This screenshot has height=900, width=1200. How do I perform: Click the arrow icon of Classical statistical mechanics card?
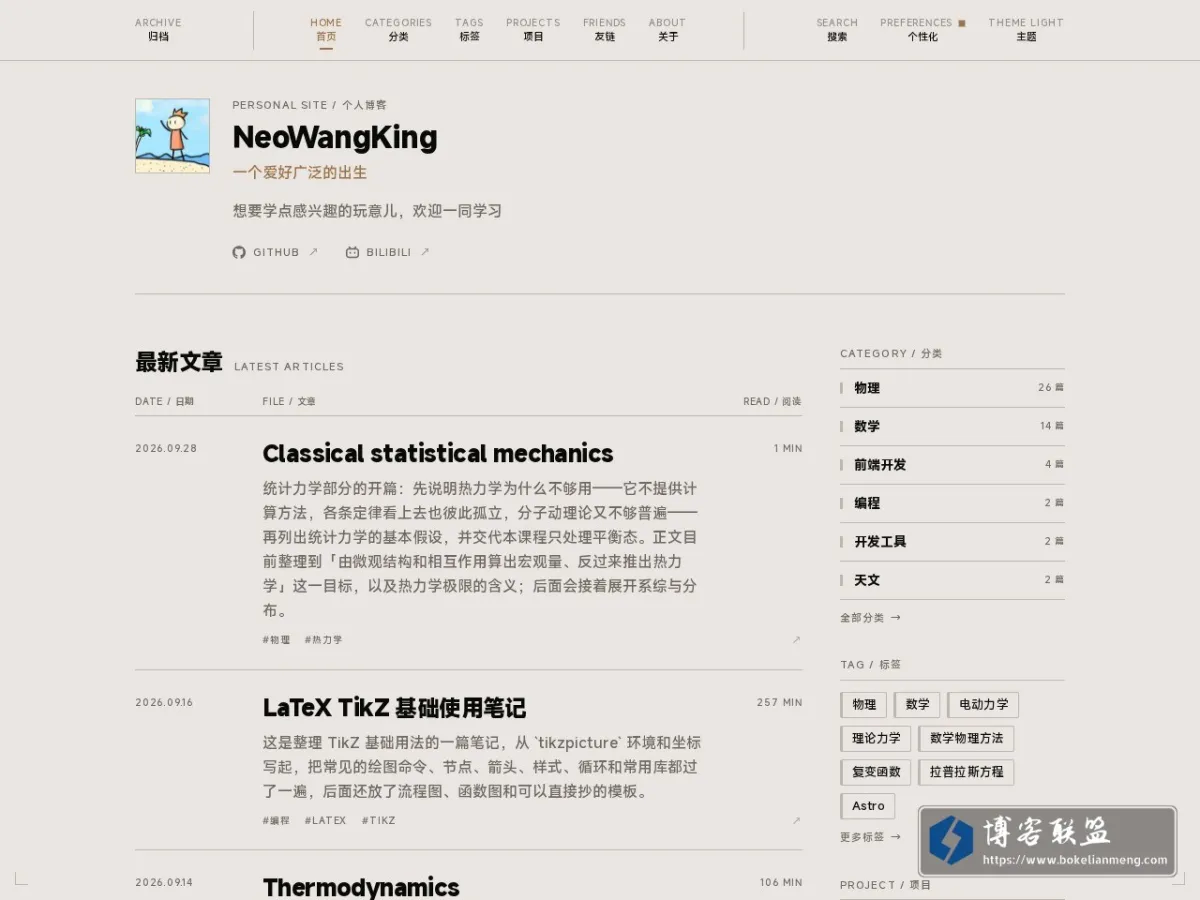point(797,639)
